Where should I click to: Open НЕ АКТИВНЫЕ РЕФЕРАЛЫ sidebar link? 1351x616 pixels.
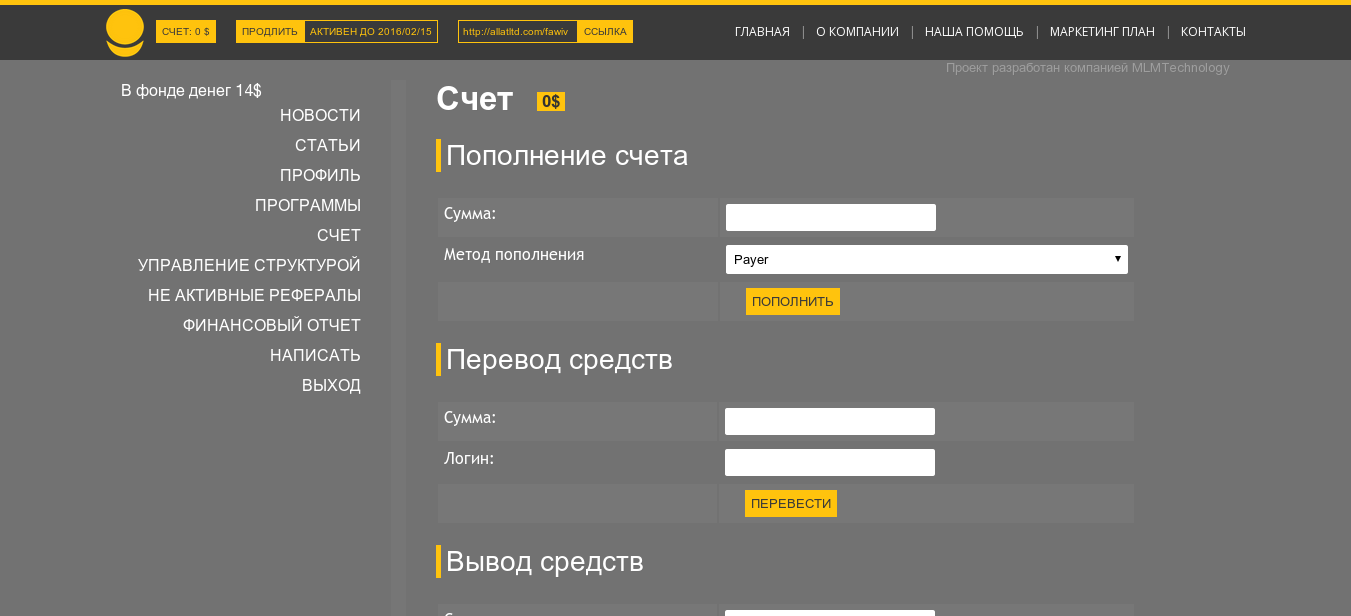[254, 296]
